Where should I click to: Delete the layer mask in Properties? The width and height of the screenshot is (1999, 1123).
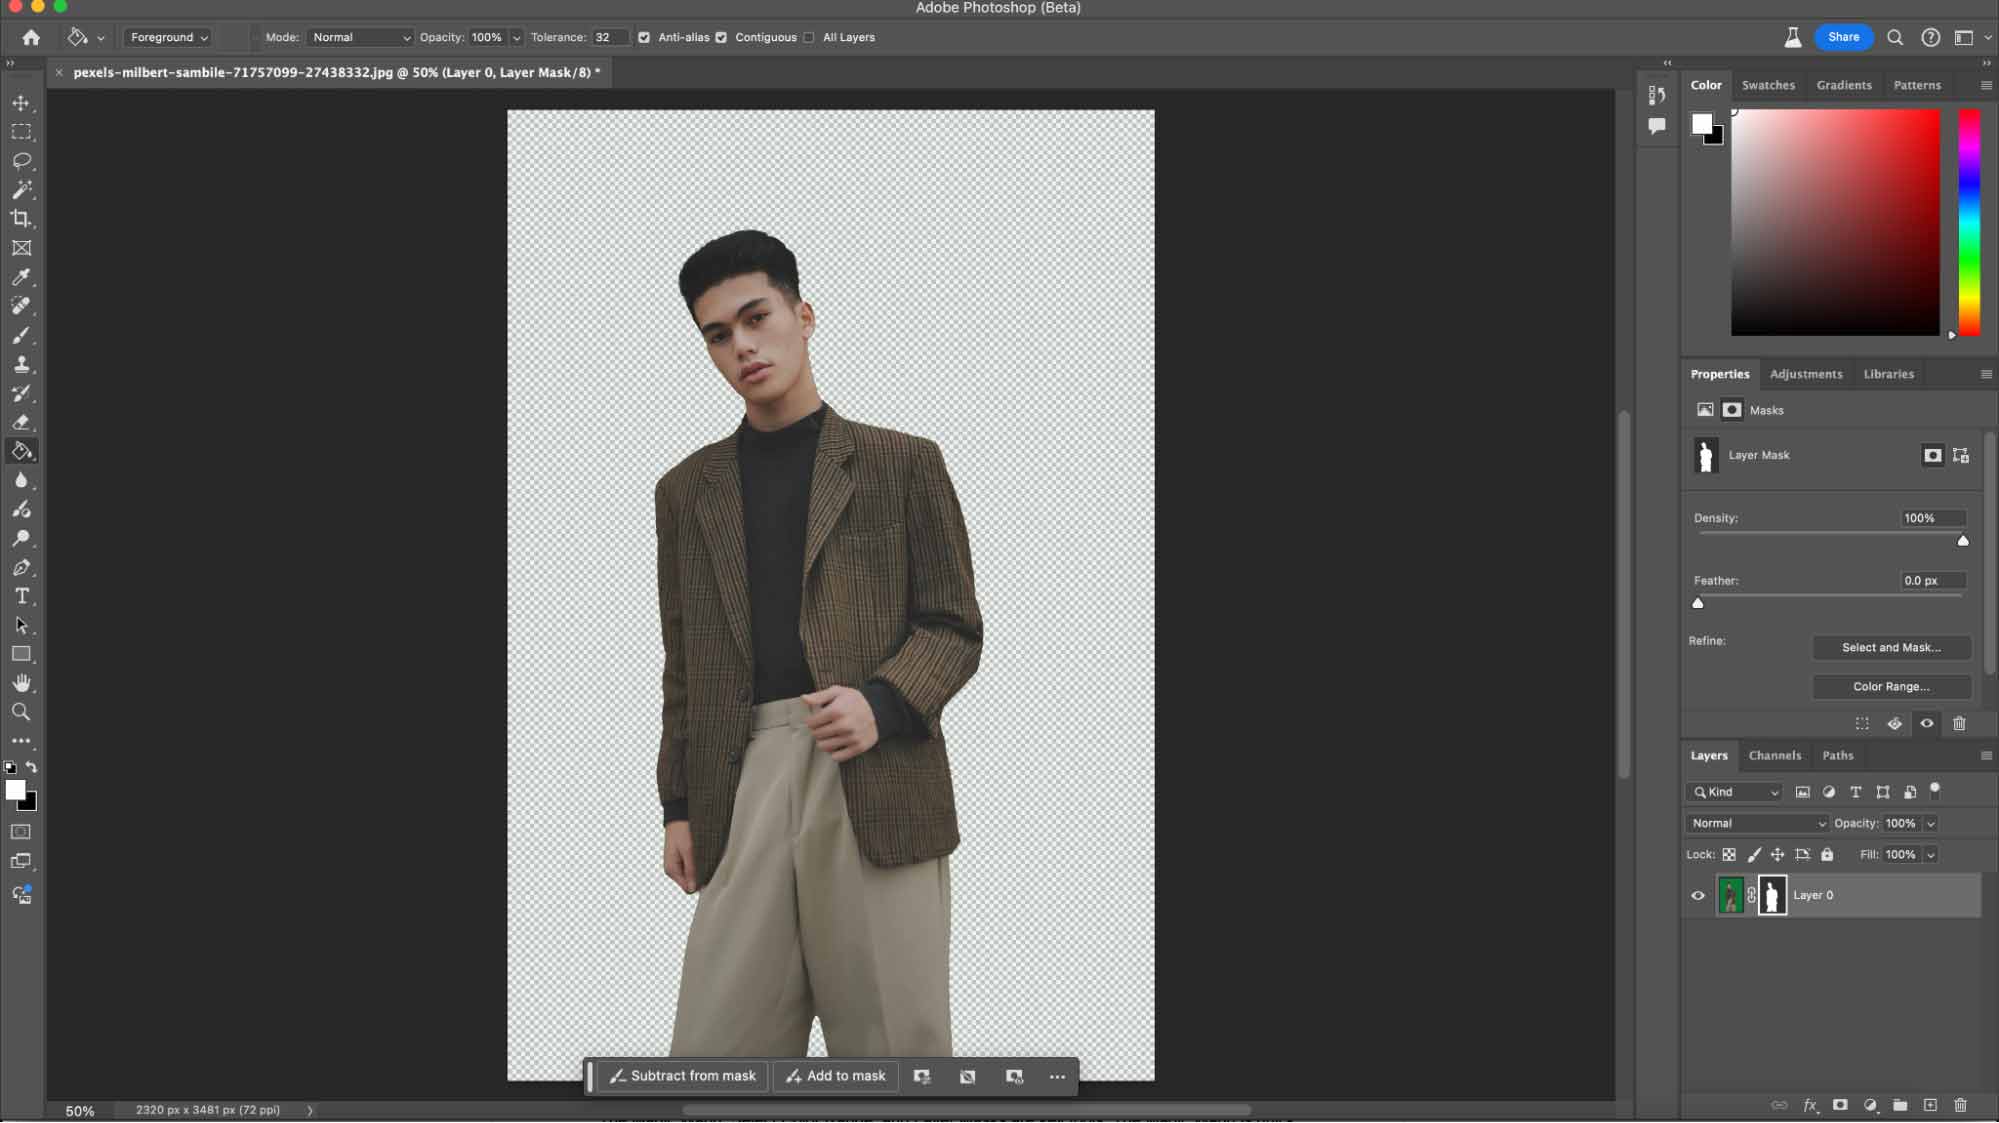click(1959, 723)
